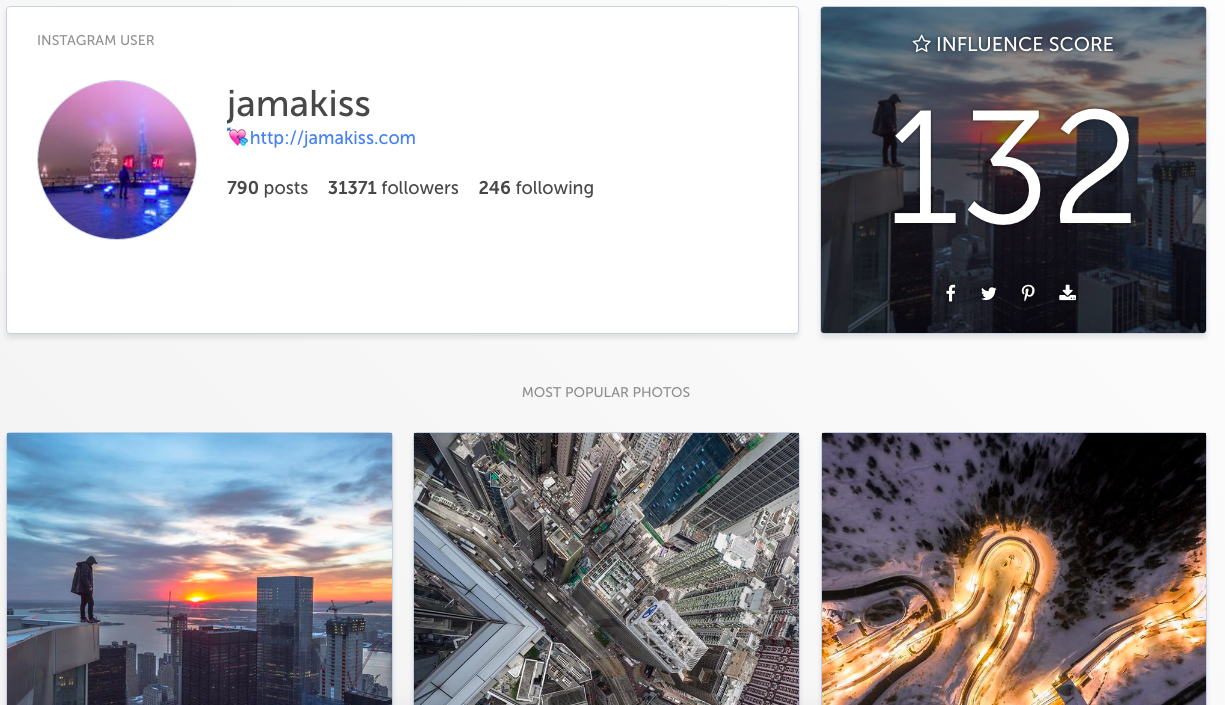Click the 790 posts count
Screen dimensions: 1225x705
point(267,188)
